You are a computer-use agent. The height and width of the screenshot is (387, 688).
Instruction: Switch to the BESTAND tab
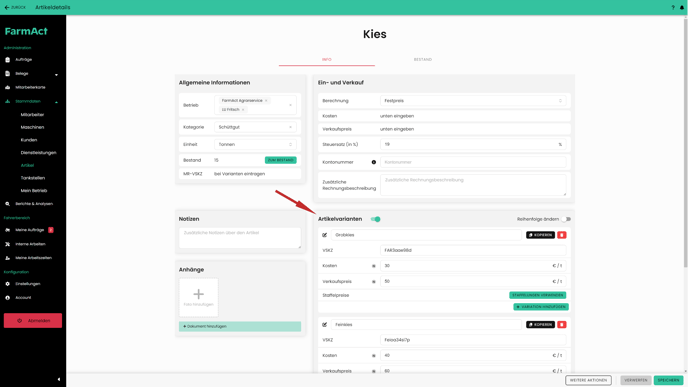tap(423, 60)
